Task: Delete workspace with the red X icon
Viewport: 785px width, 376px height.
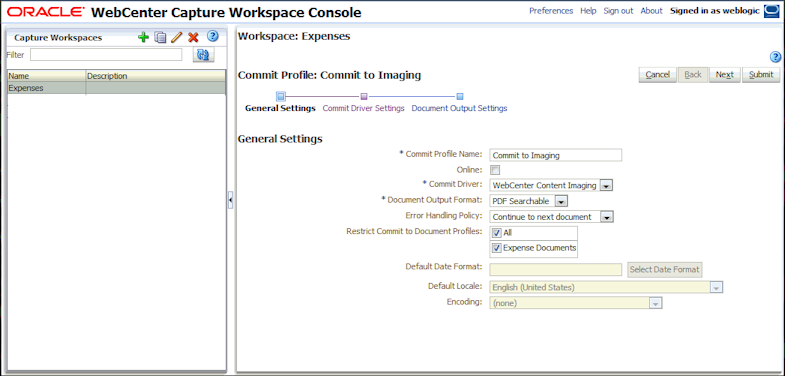Action: pyautogui.click(x=193, y=38)
